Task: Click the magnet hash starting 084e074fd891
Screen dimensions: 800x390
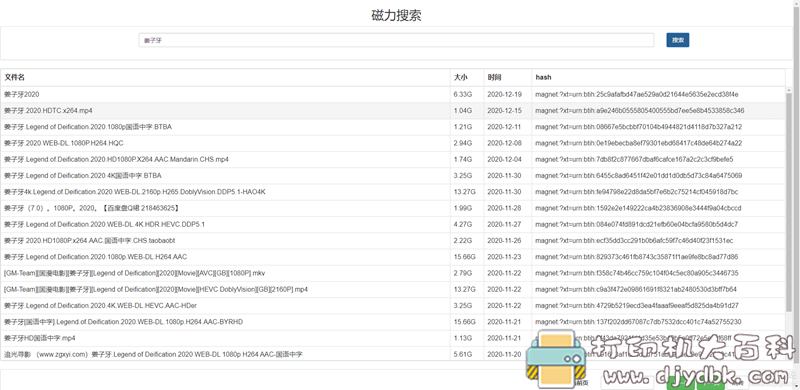Action: (637, 225)
